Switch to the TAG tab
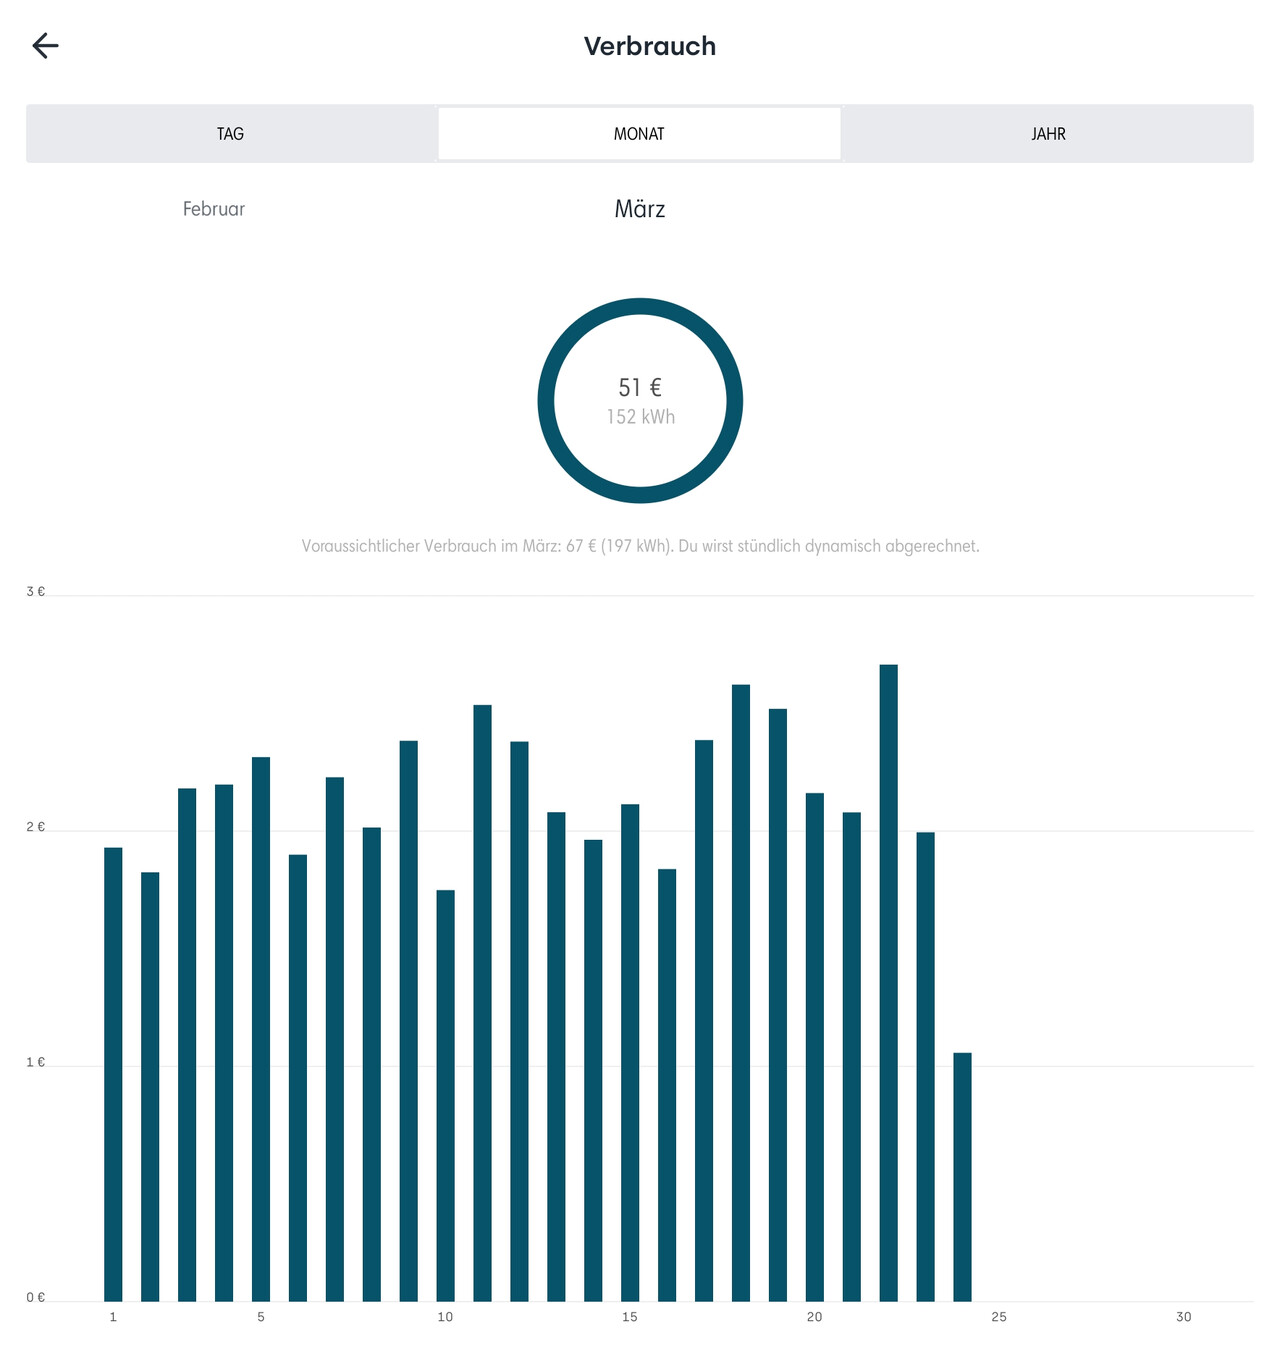This screenshot has width=1280, height=1369. (x=230, y=134)
